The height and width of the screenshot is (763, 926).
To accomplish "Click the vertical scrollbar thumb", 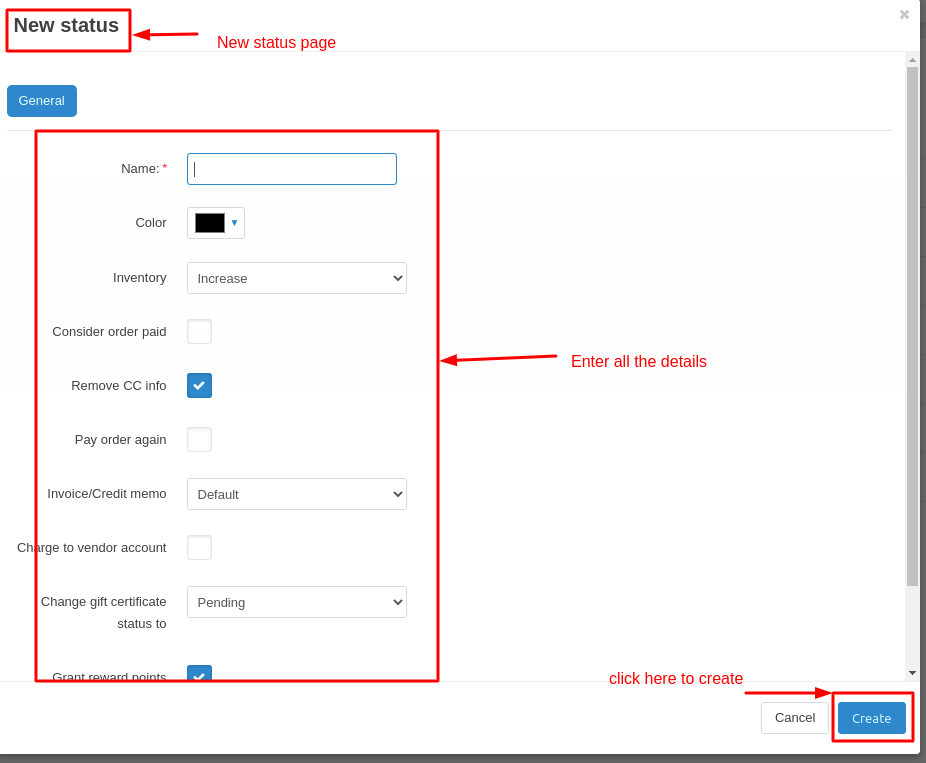I will pyautogui.click(x=912, y=325).
